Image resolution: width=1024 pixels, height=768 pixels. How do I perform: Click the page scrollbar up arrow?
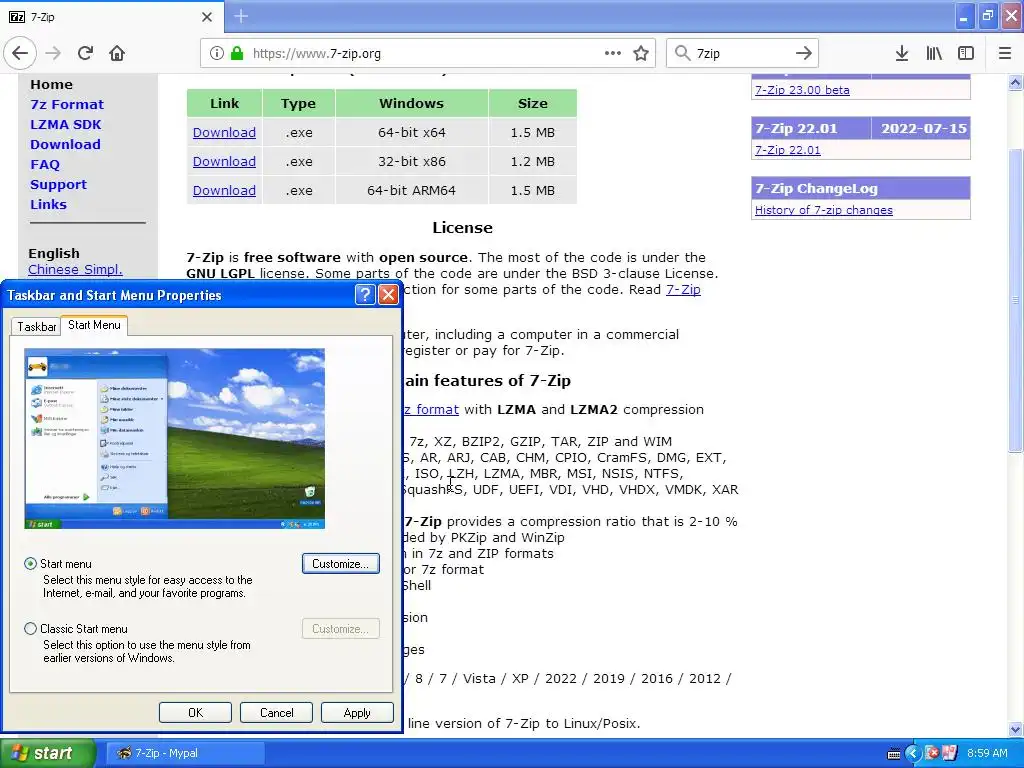[1015, 82]
